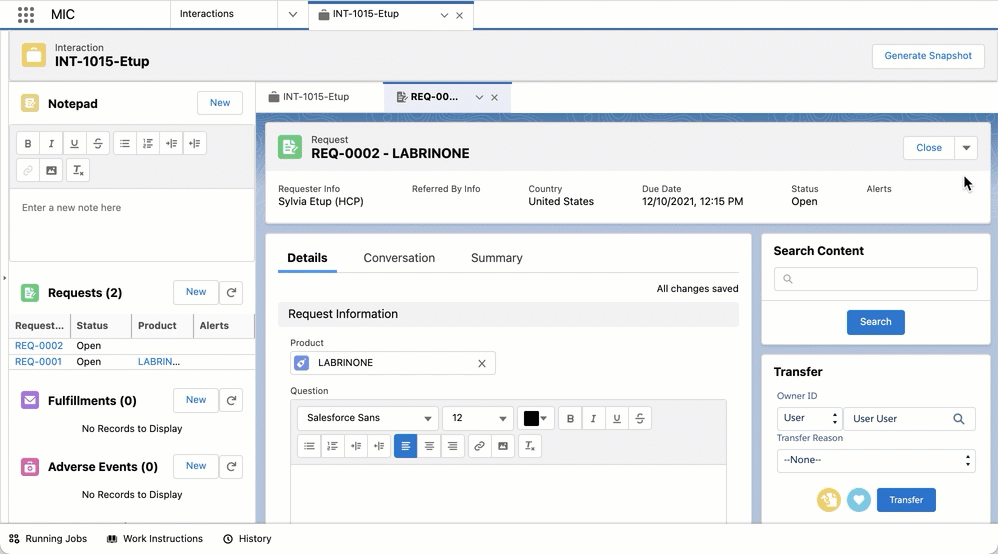998x554 pixels.
Task: Refresh the Adverse Events list
Action: [x=231, y=467]
